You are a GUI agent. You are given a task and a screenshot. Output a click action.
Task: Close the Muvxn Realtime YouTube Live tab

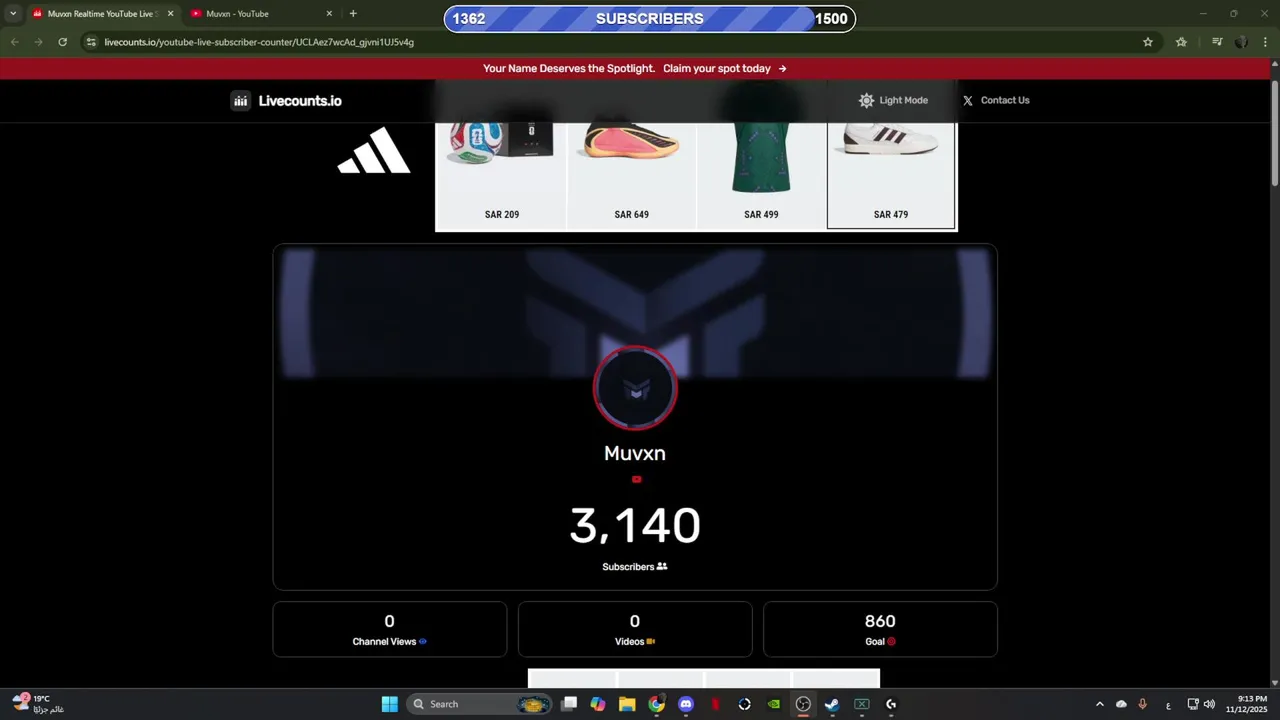click(170, 14)
